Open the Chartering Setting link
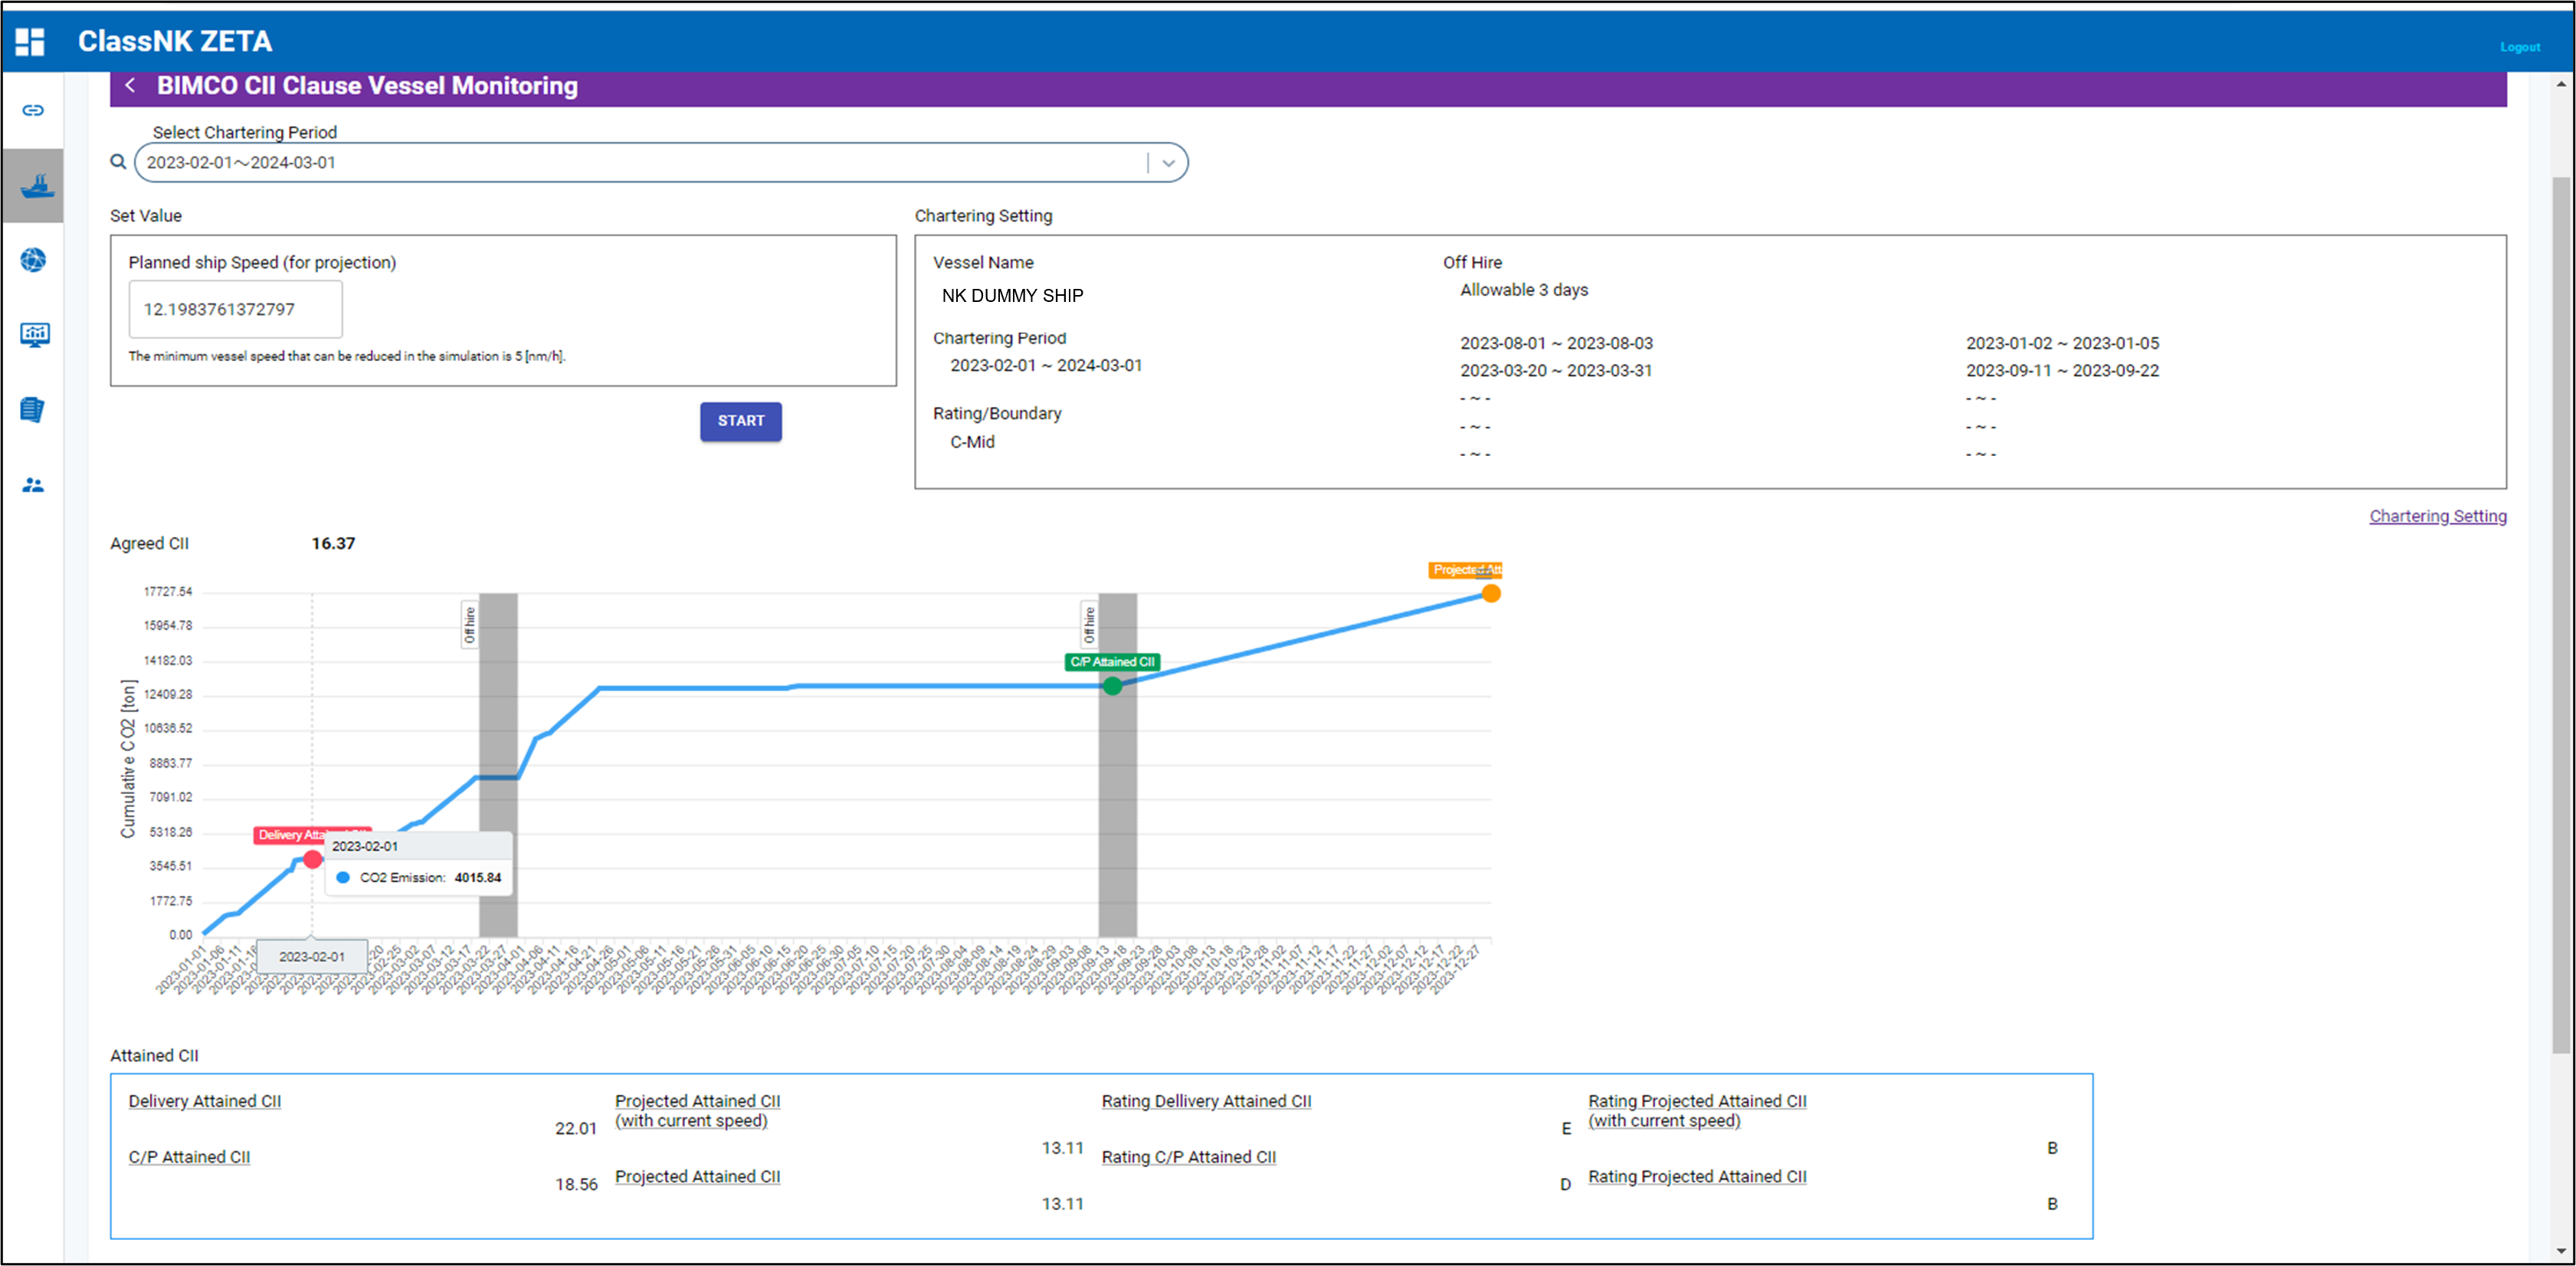 2437,516
